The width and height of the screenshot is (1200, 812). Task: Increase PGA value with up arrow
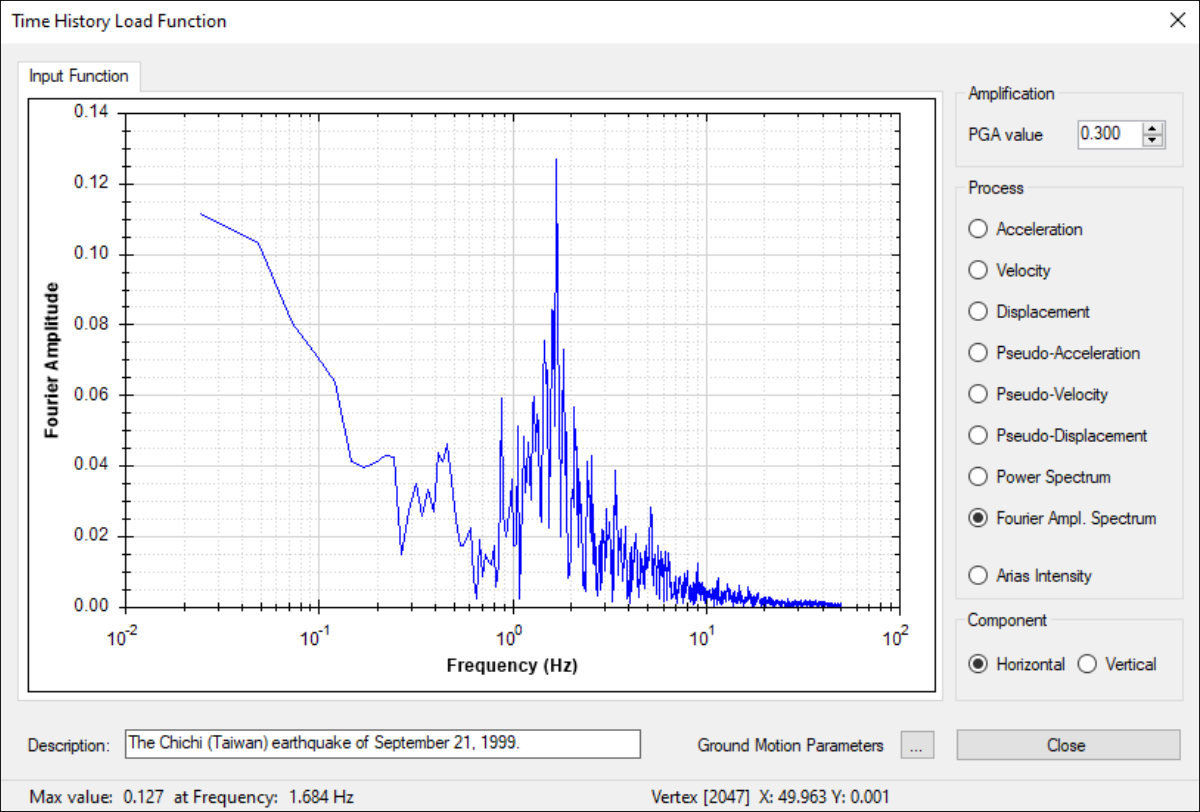click(x=1154, y=128)
